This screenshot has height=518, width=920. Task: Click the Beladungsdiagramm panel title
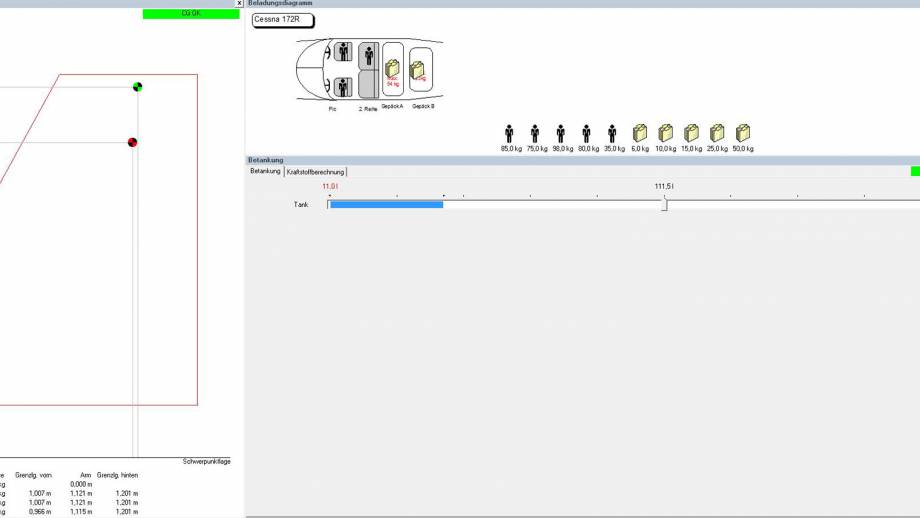280,3
